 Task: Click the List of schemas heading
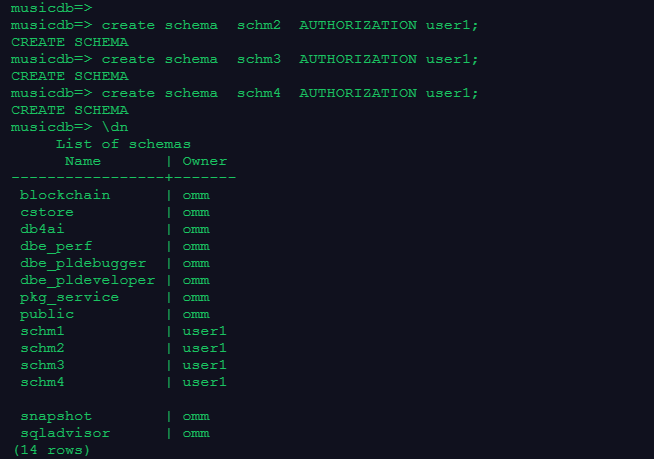coord(123,144)
